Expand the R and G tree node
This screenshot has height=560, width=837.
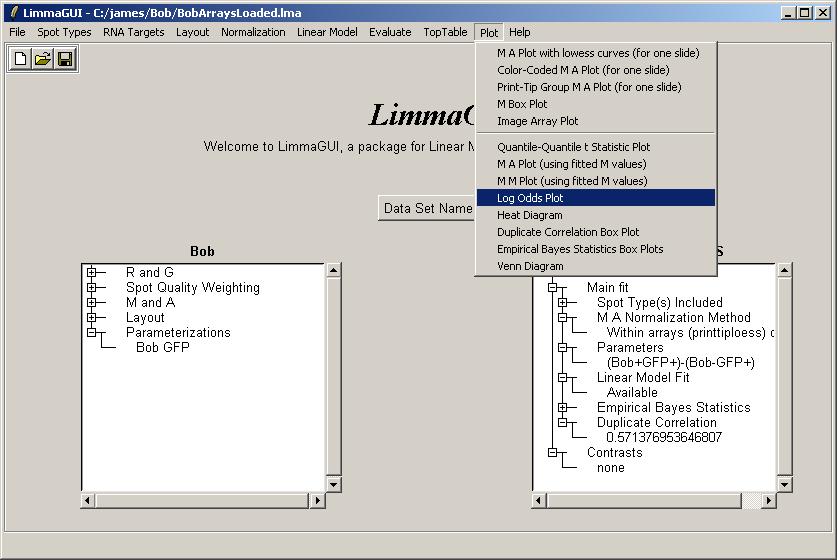[92, 272]
